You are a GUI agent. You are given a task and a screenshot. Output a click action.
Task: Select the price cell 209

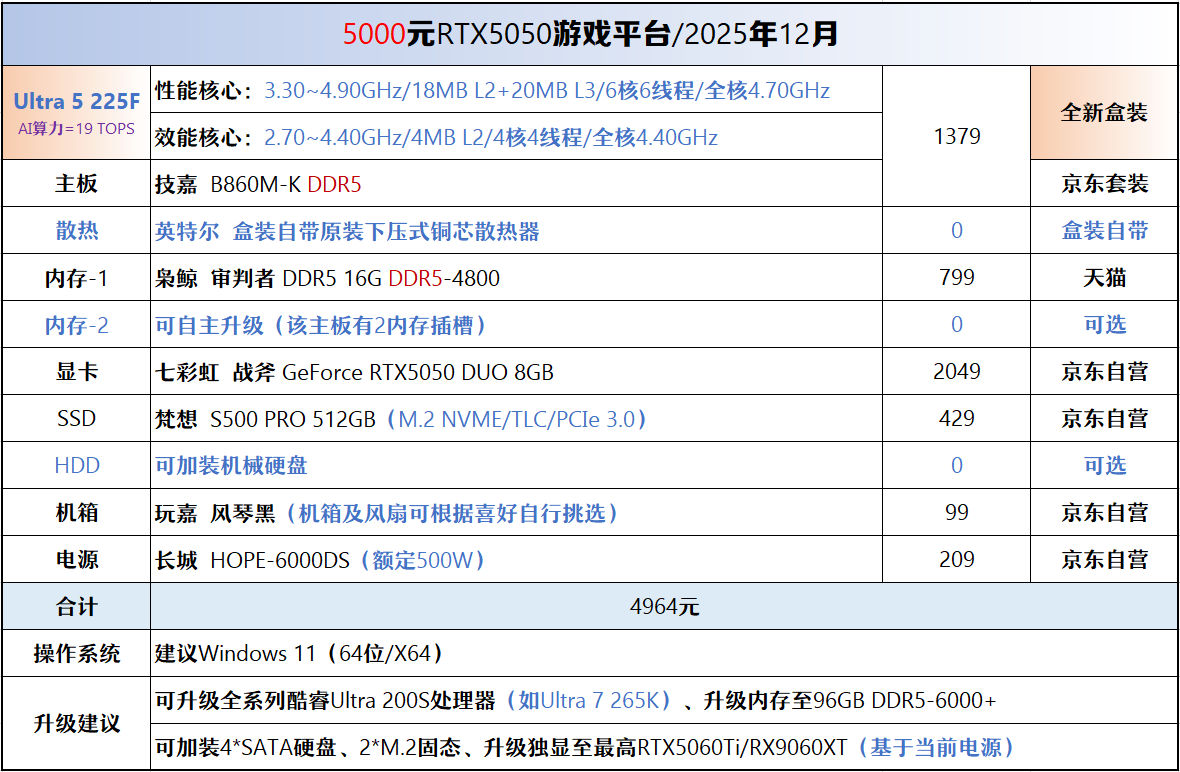(956, 559)
